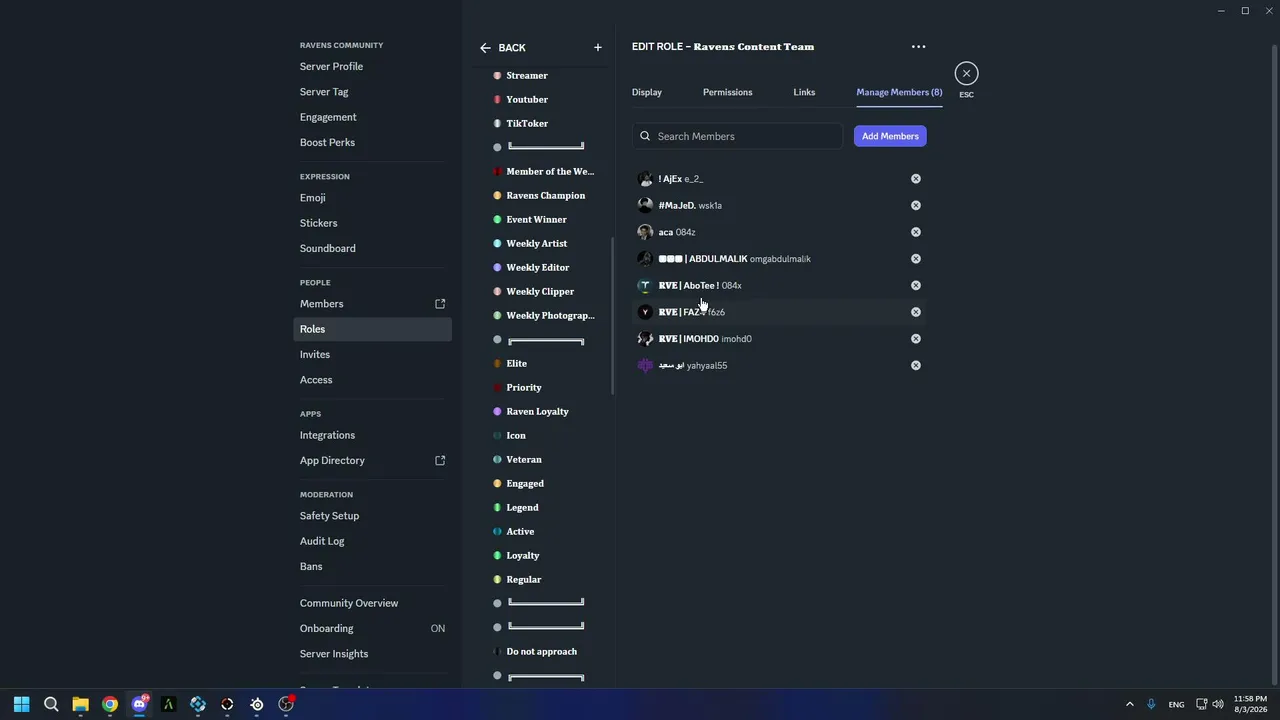The width and height of the screenshot is (1280, 720).
Task: Select the Weekly Editor role
Action: coord(540,268)
